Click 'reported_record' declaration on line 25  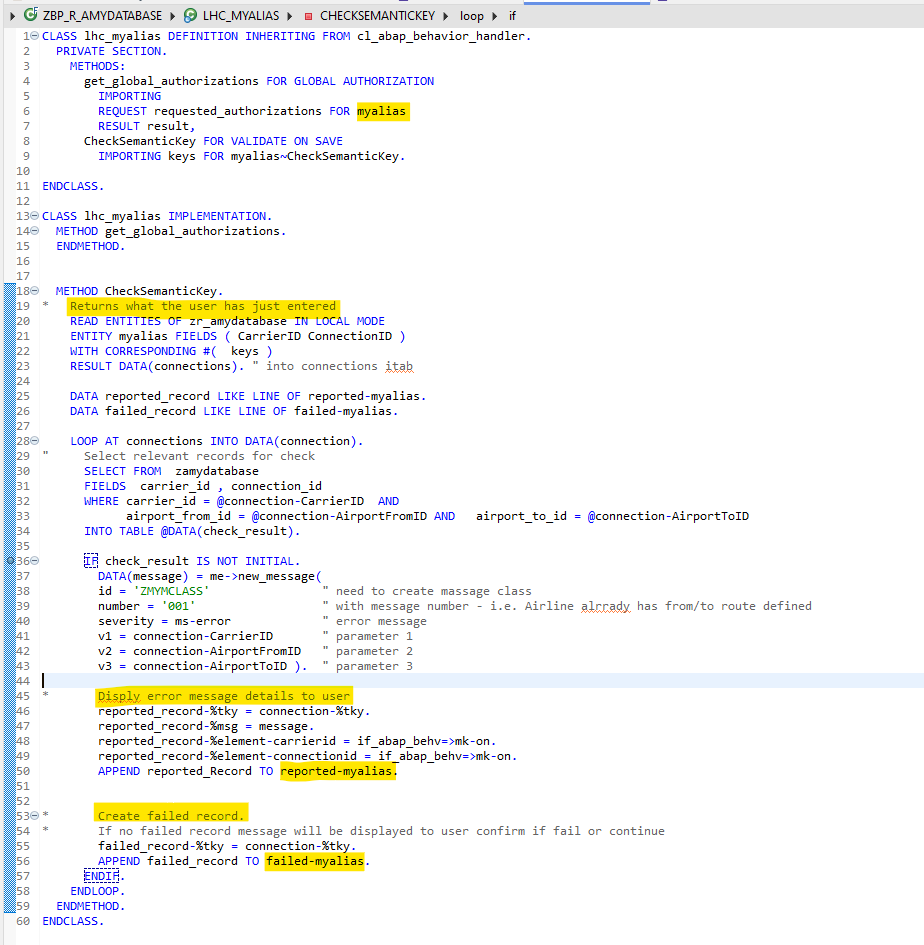point(157,396)
